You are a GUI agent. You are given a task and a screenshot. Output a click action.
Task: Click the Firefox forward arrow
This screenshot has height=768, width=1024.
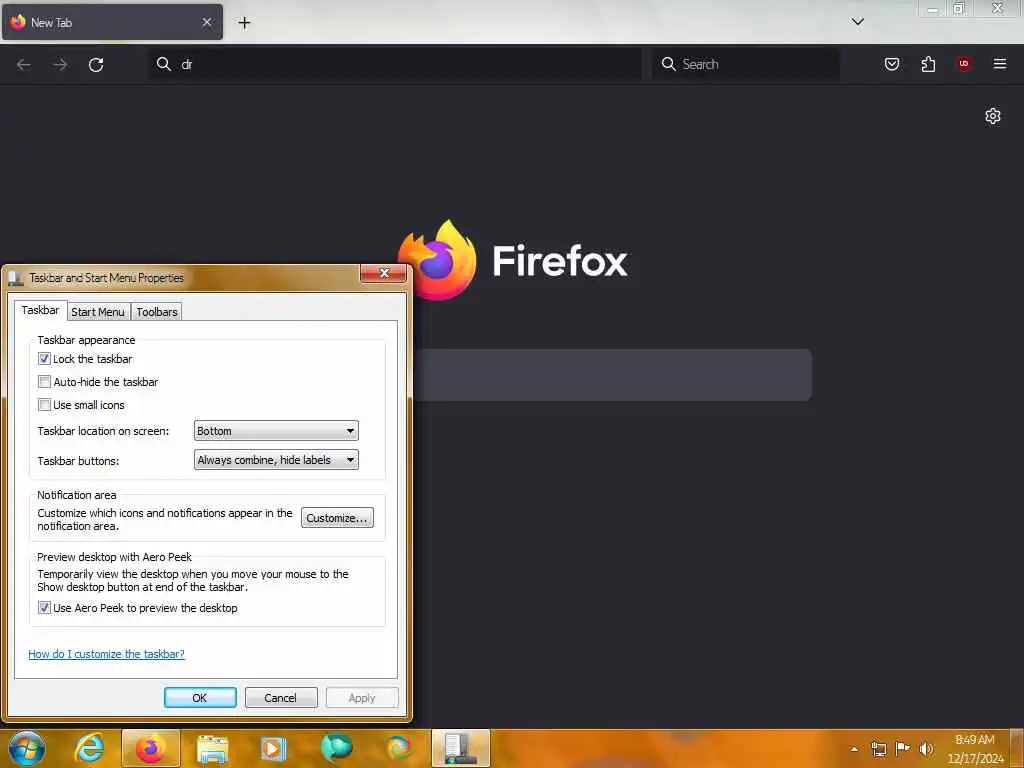click(x=60, y=64)
